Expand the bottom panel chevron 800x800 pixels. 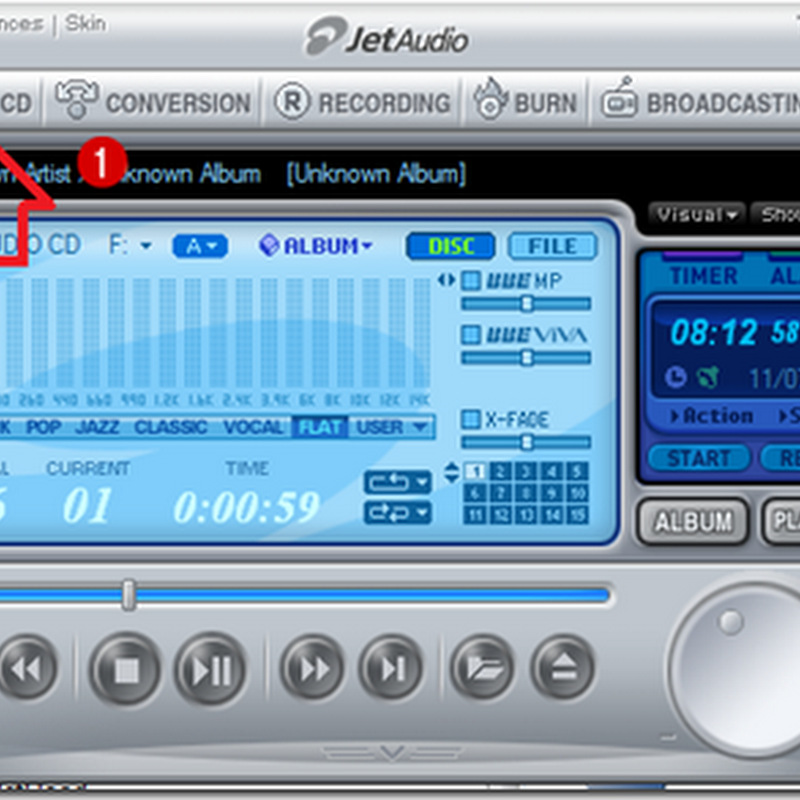pyautogui.click(x=392, y=753)
